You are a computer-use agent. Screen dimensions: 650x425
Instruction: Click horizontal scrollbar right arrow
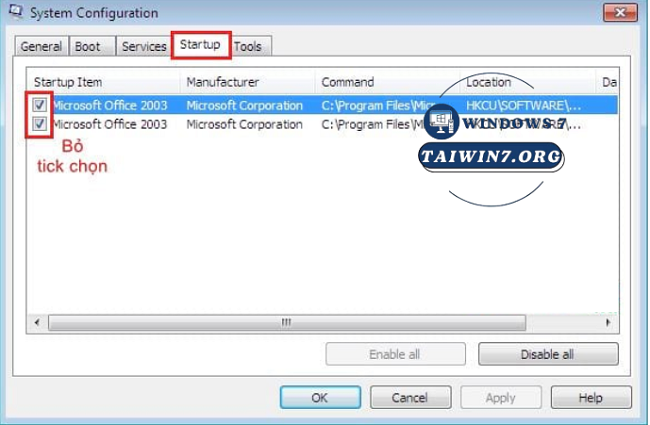coord(608,322)
